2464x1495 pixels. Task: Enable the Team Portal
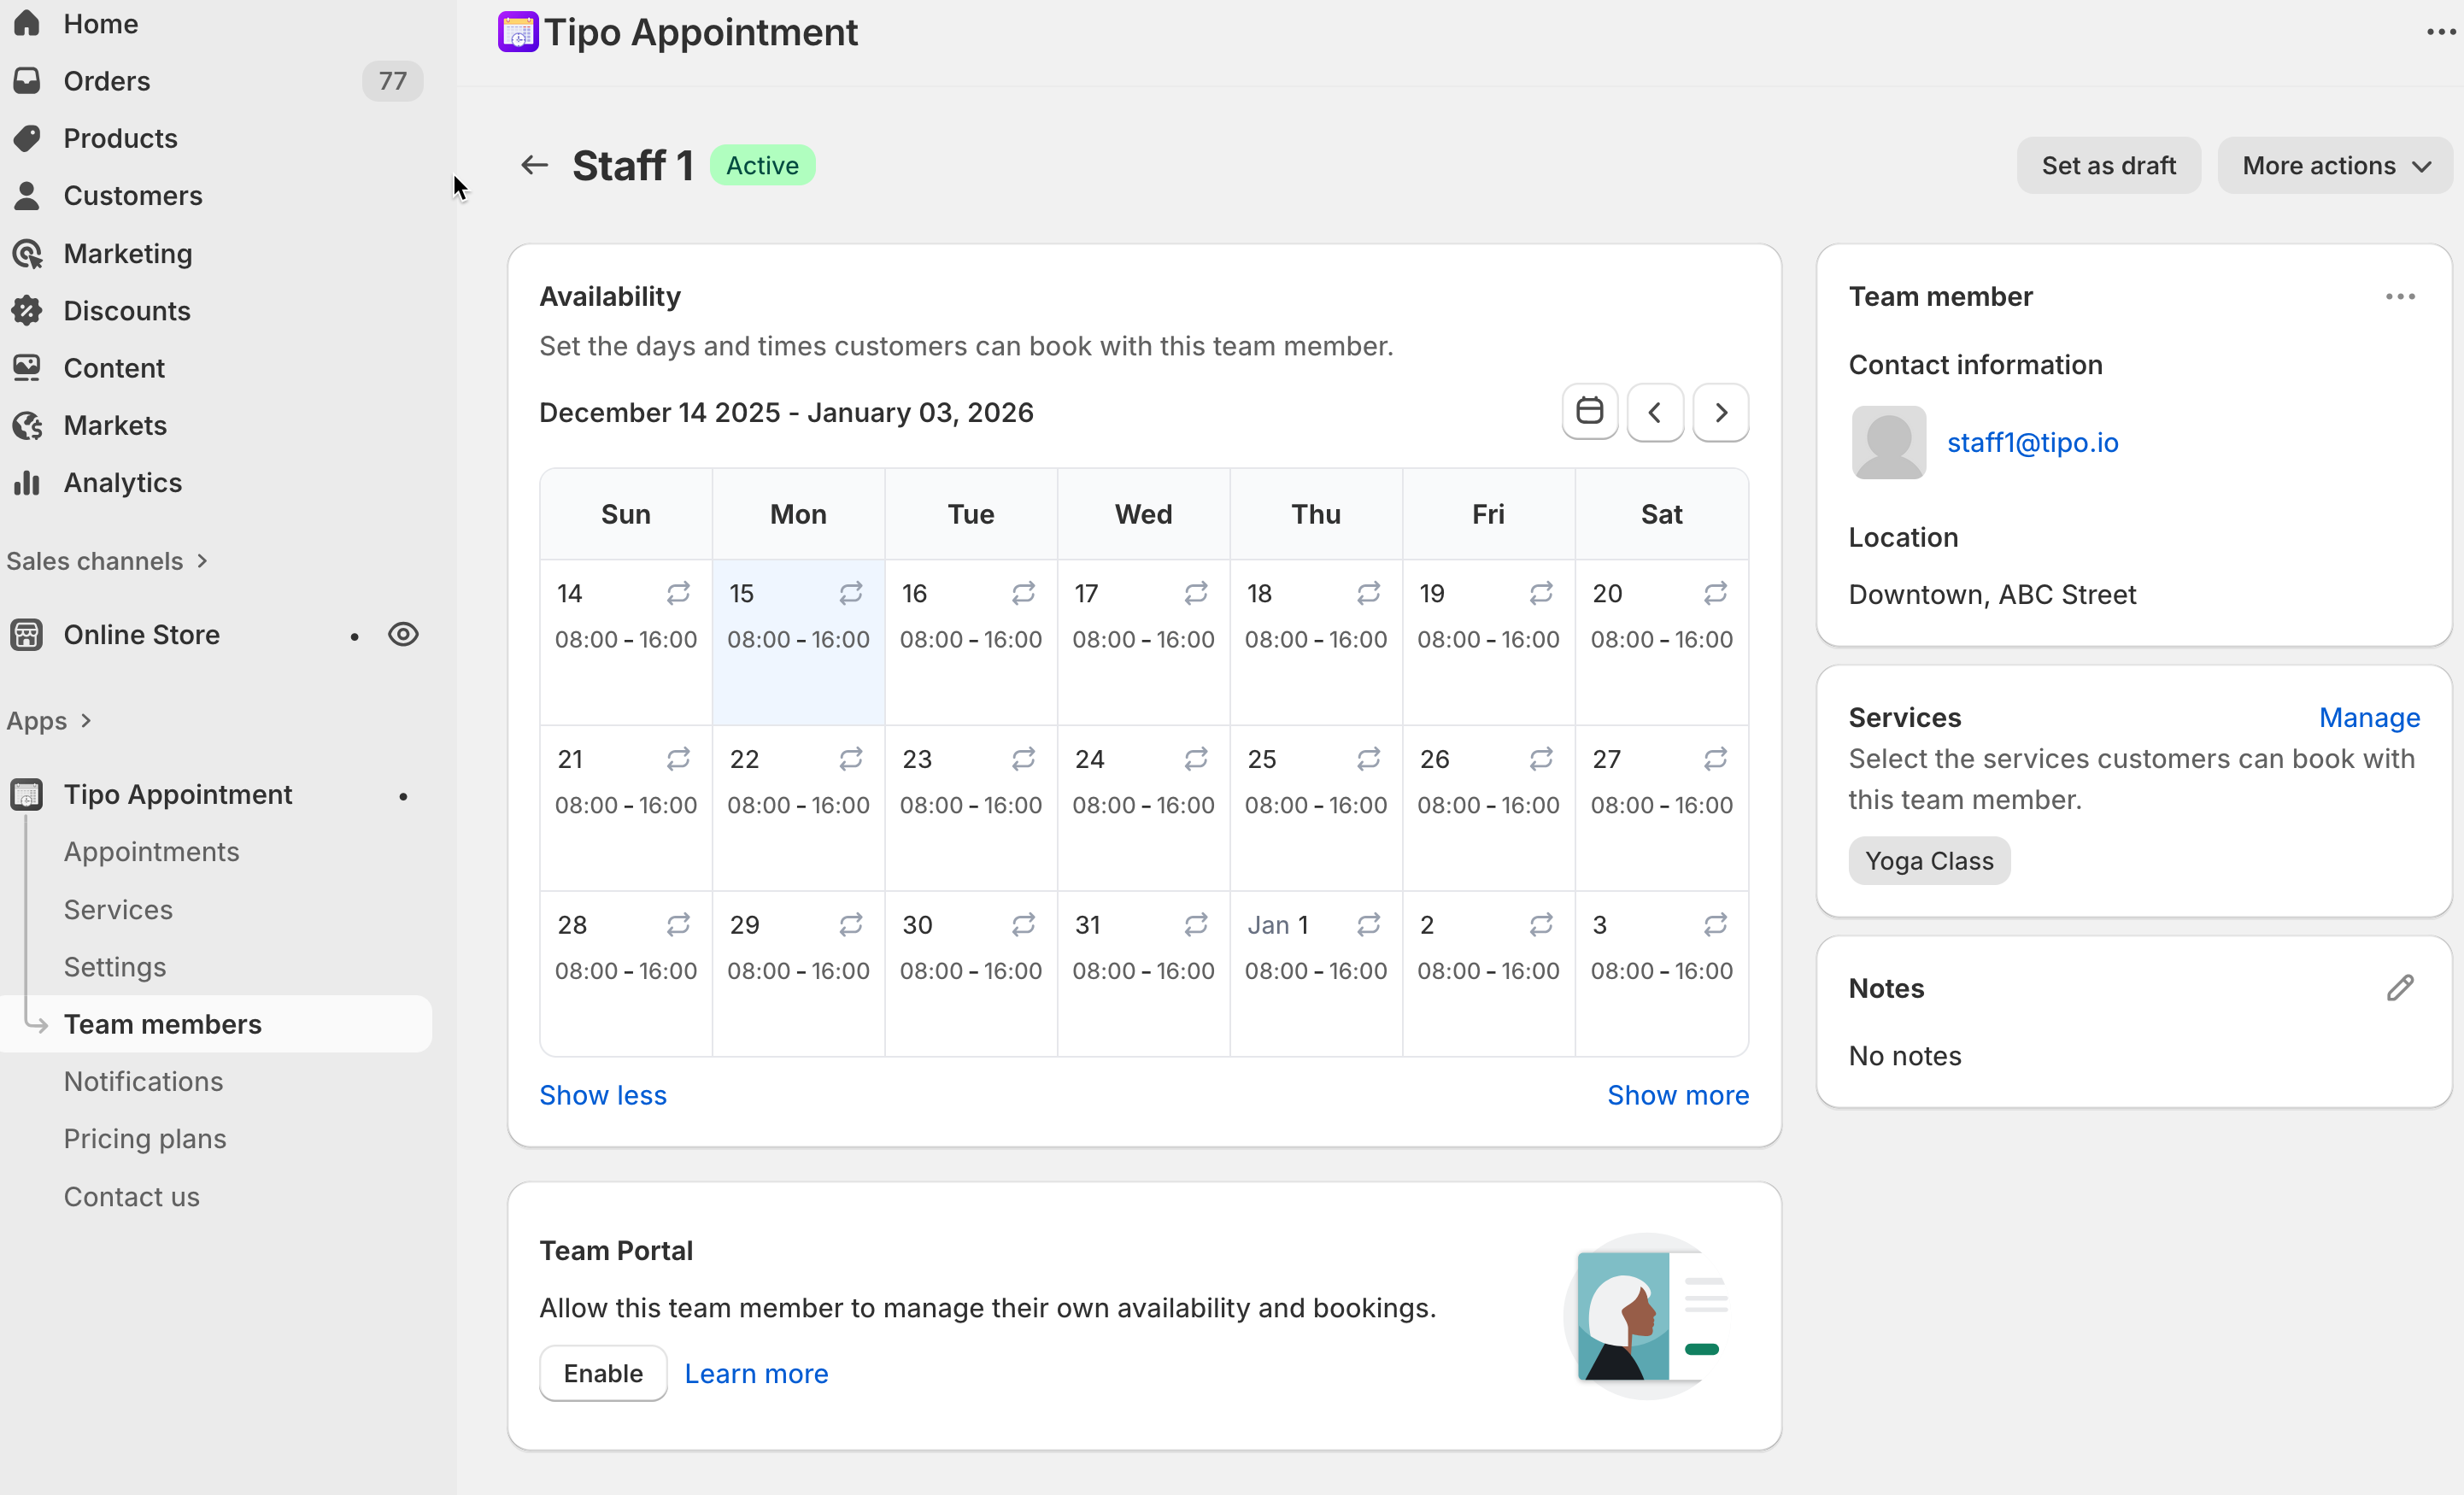[x=603, y=1373]
